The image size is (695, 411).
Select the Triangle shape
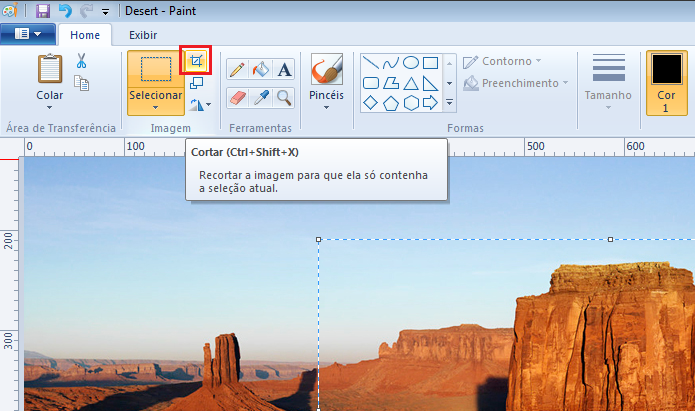[410, 83]
